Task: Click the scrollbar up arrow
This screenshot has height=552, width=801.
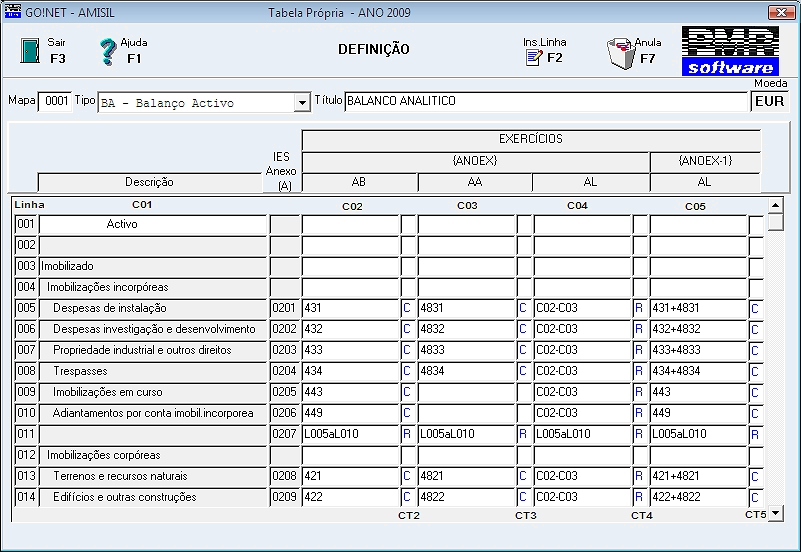Action: tap(775, 205)
